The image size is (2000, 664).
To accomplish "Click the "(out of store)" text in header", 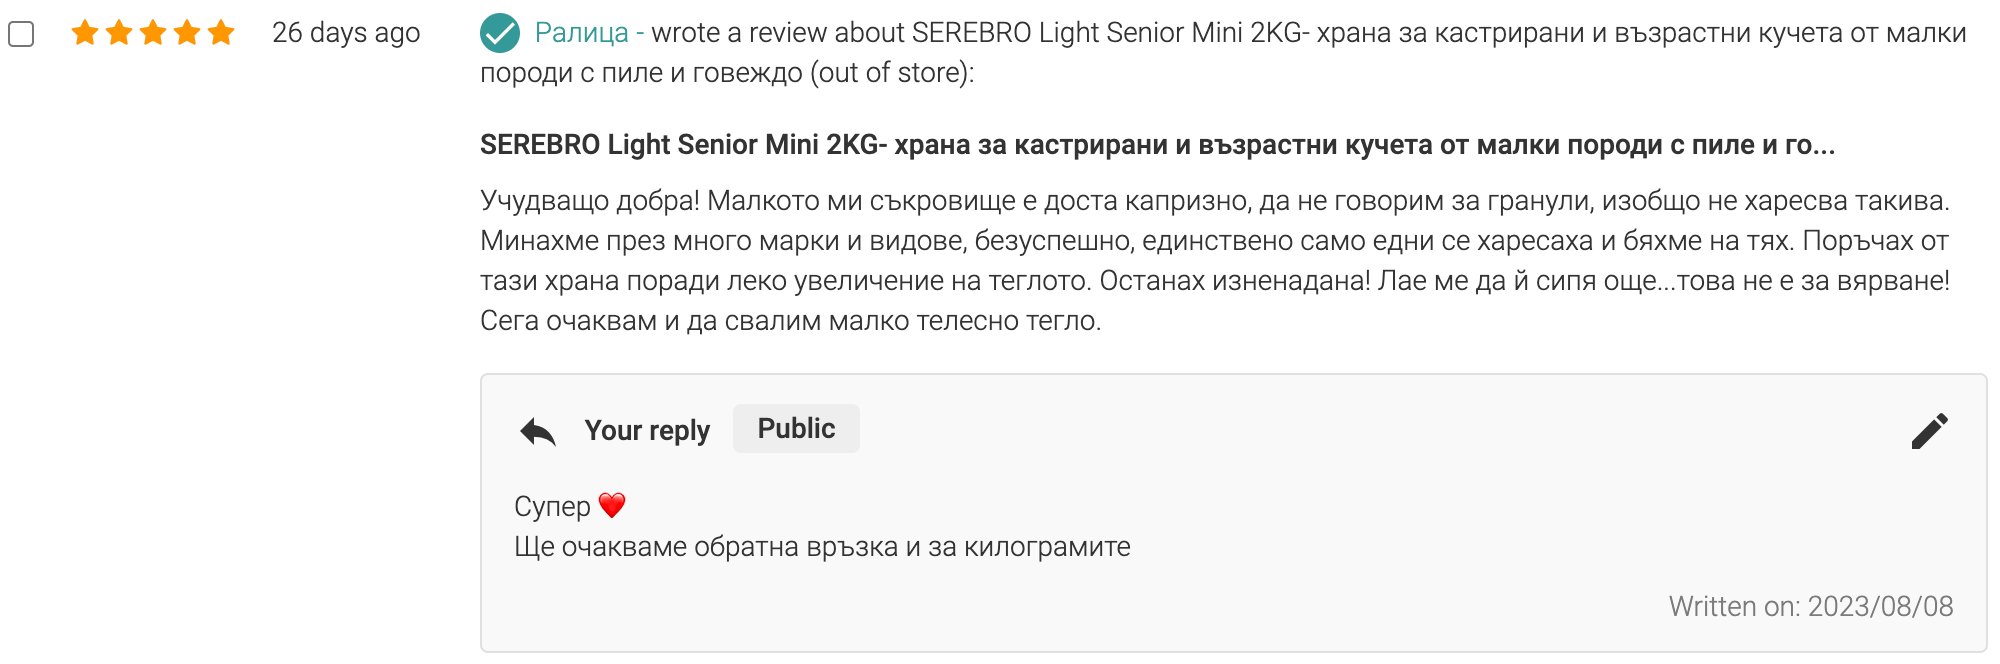I will coord(892,73).
